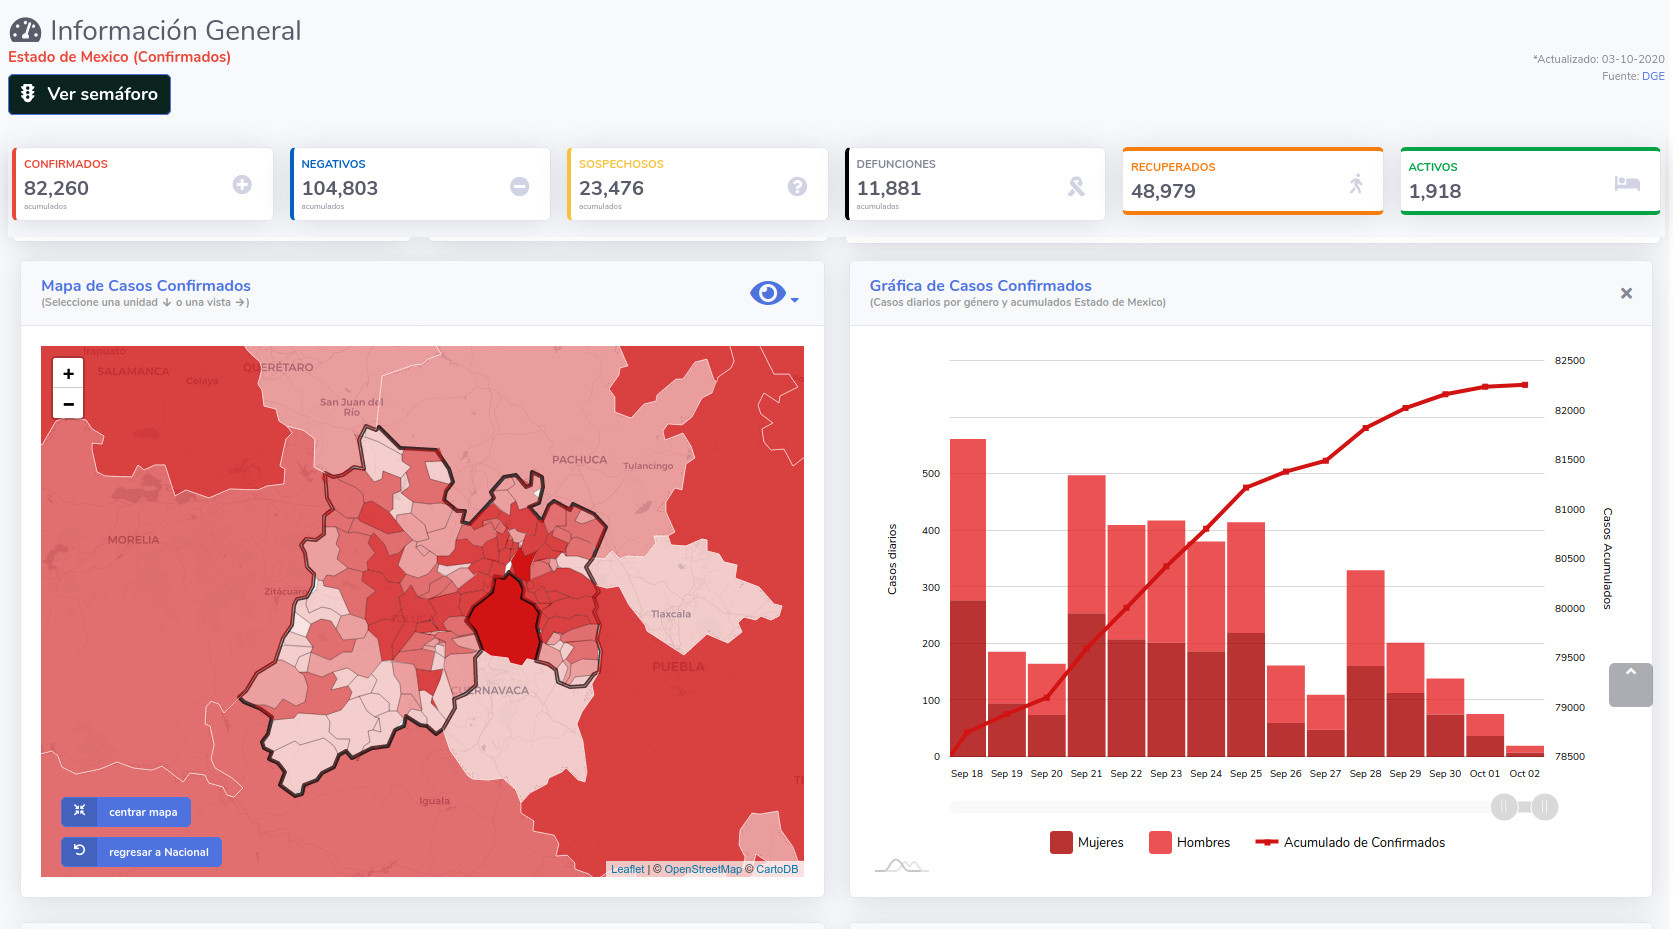The height and width of the screenshot is (929, 1673).
Task: Zoom out on the map with minus button
Action: [x=68, y=404]
